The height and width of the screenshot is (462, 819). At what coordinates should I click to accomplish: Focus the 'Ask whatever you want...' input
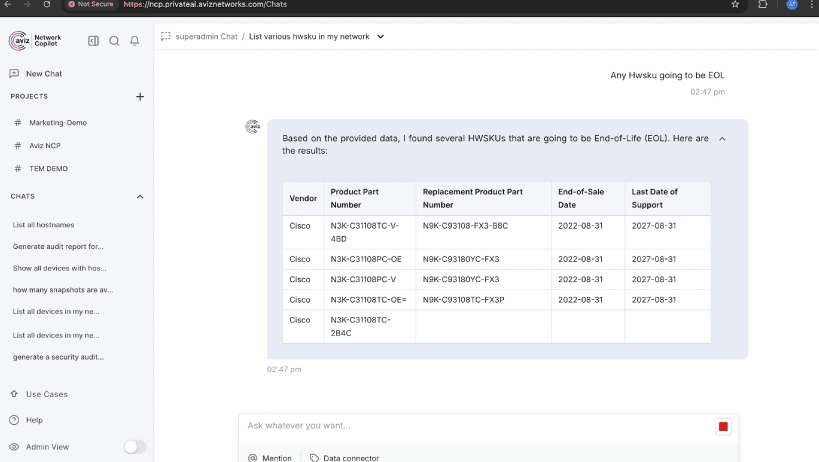[x=478, y=425]
